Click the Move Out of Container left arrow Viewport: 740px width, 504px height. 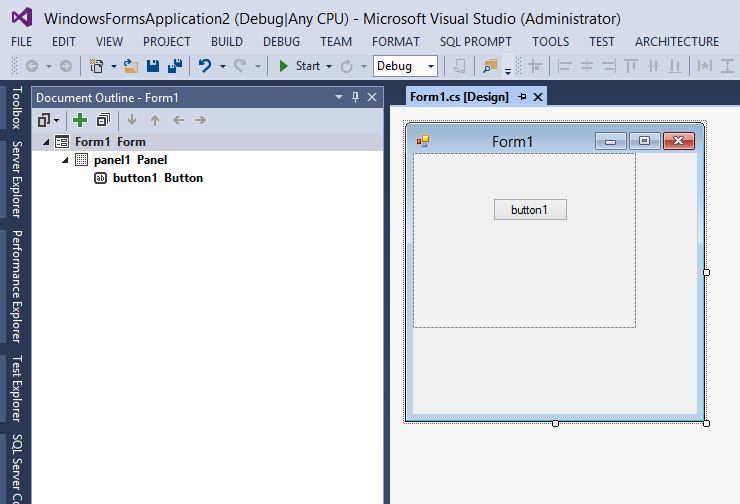(178, 120)
